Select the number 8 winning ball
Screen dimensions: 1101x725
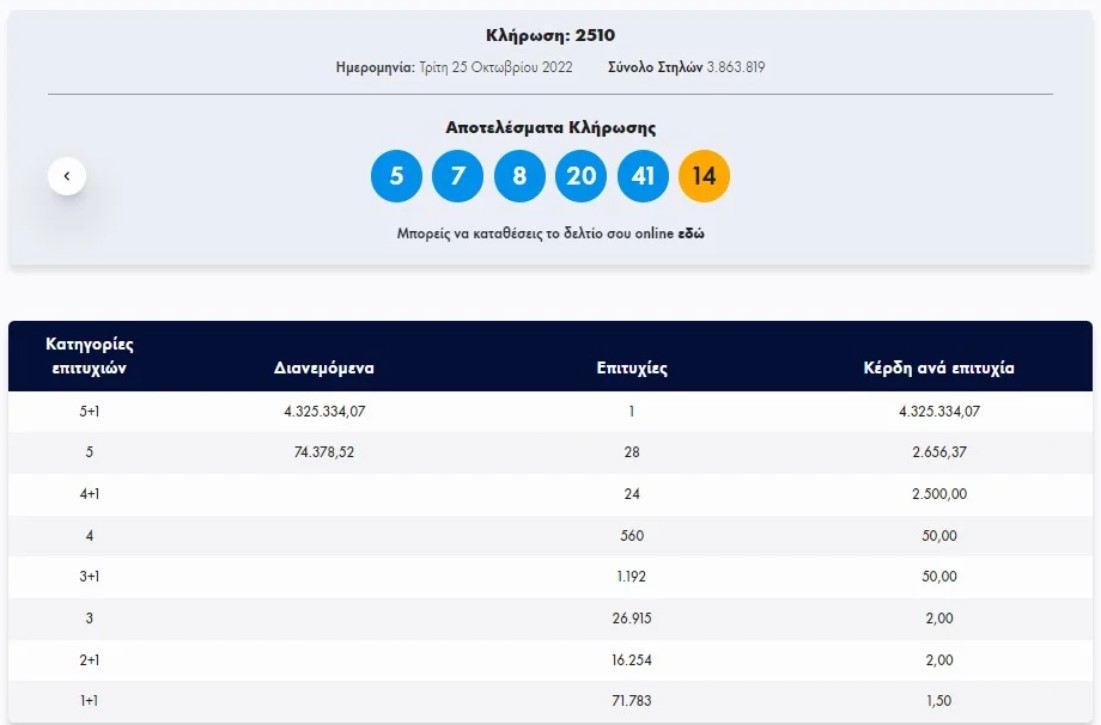519,175
